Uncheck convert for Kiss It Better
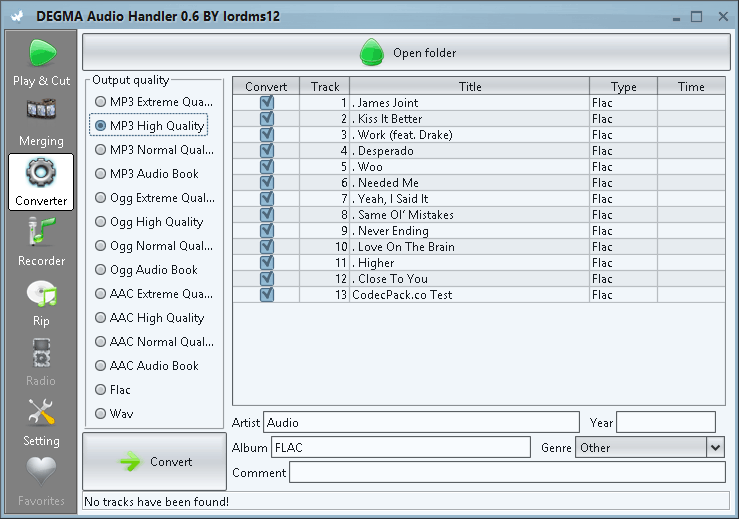This screenshot has height=519, width=739. pyautogui.click(x=267, y=118)
